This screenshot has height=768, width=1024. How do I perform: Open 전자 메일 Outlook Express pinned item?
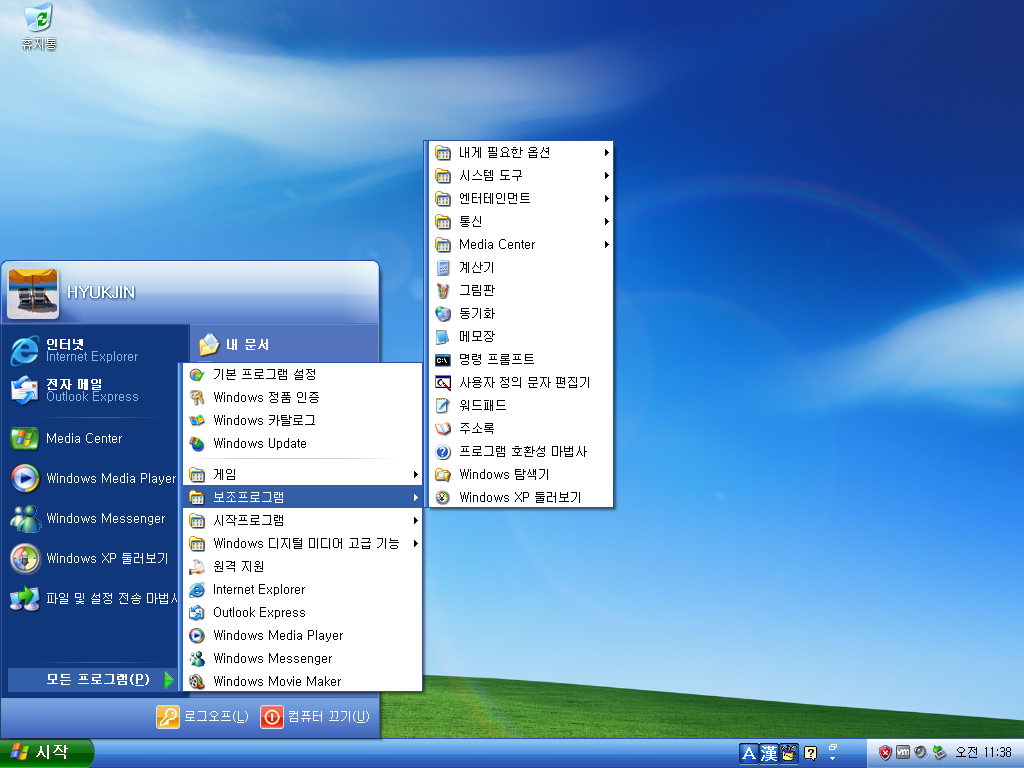[91, 390]
